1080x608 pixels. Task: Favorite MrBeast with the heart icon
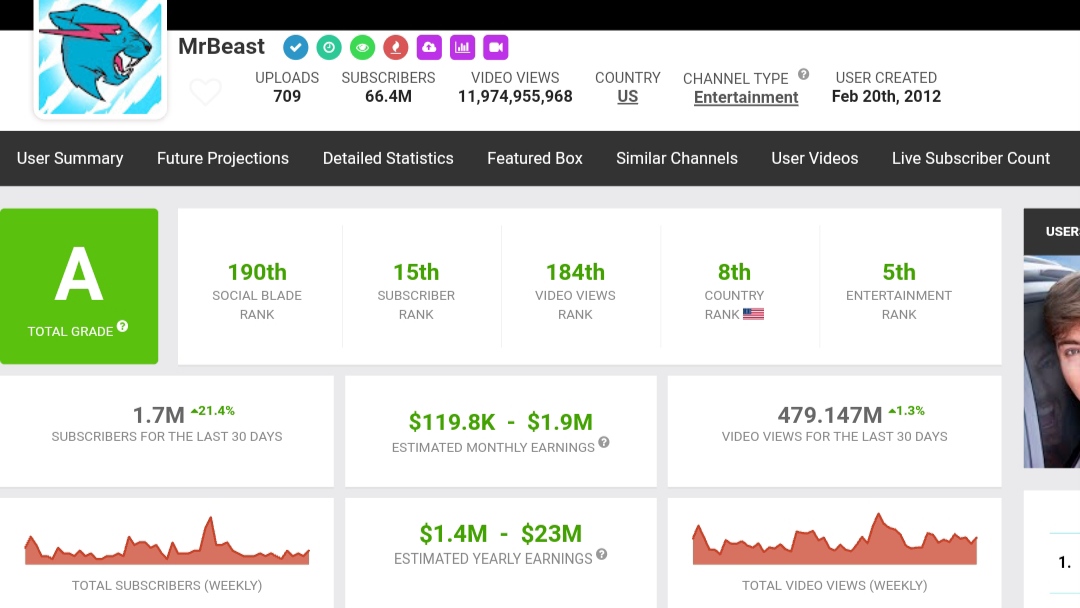coord(205,92)
